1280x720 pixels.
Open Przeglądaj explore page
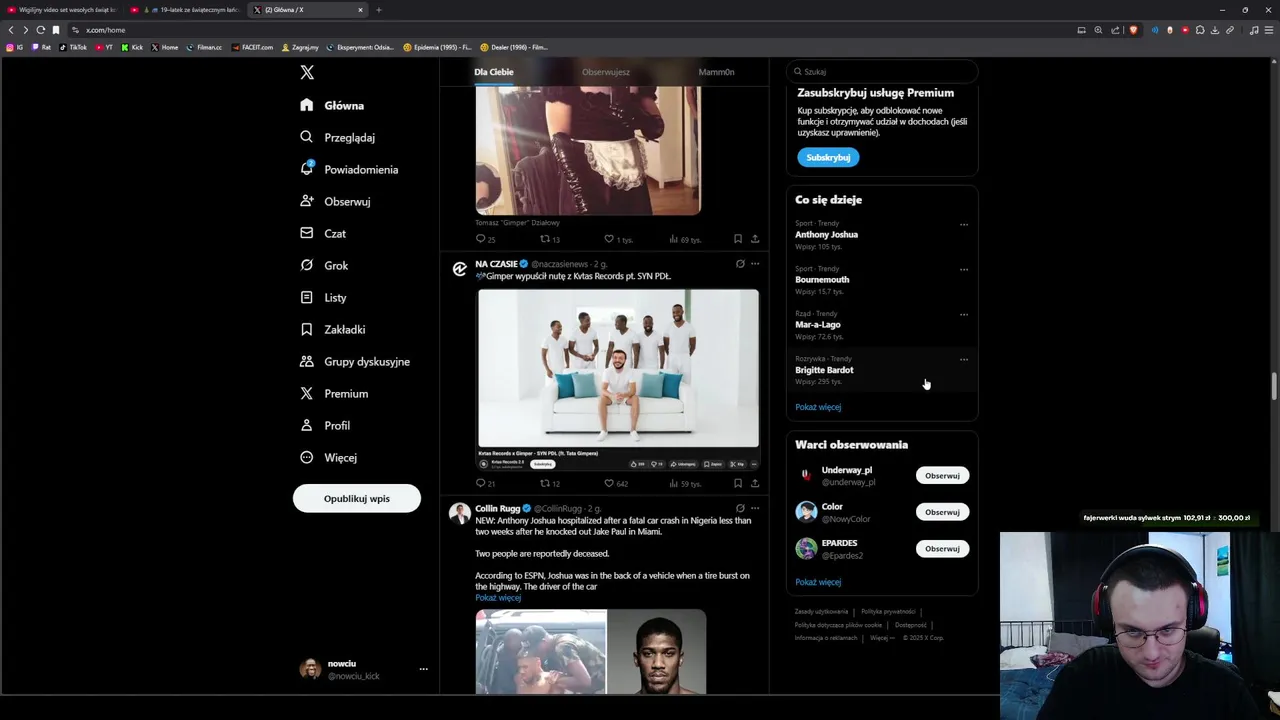337,137
